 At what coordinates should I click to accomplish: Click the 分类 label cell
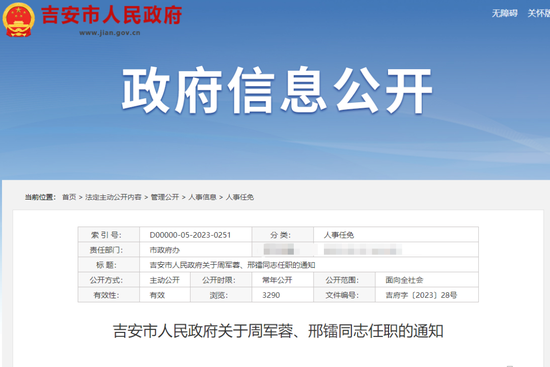(x=282, y=235)
